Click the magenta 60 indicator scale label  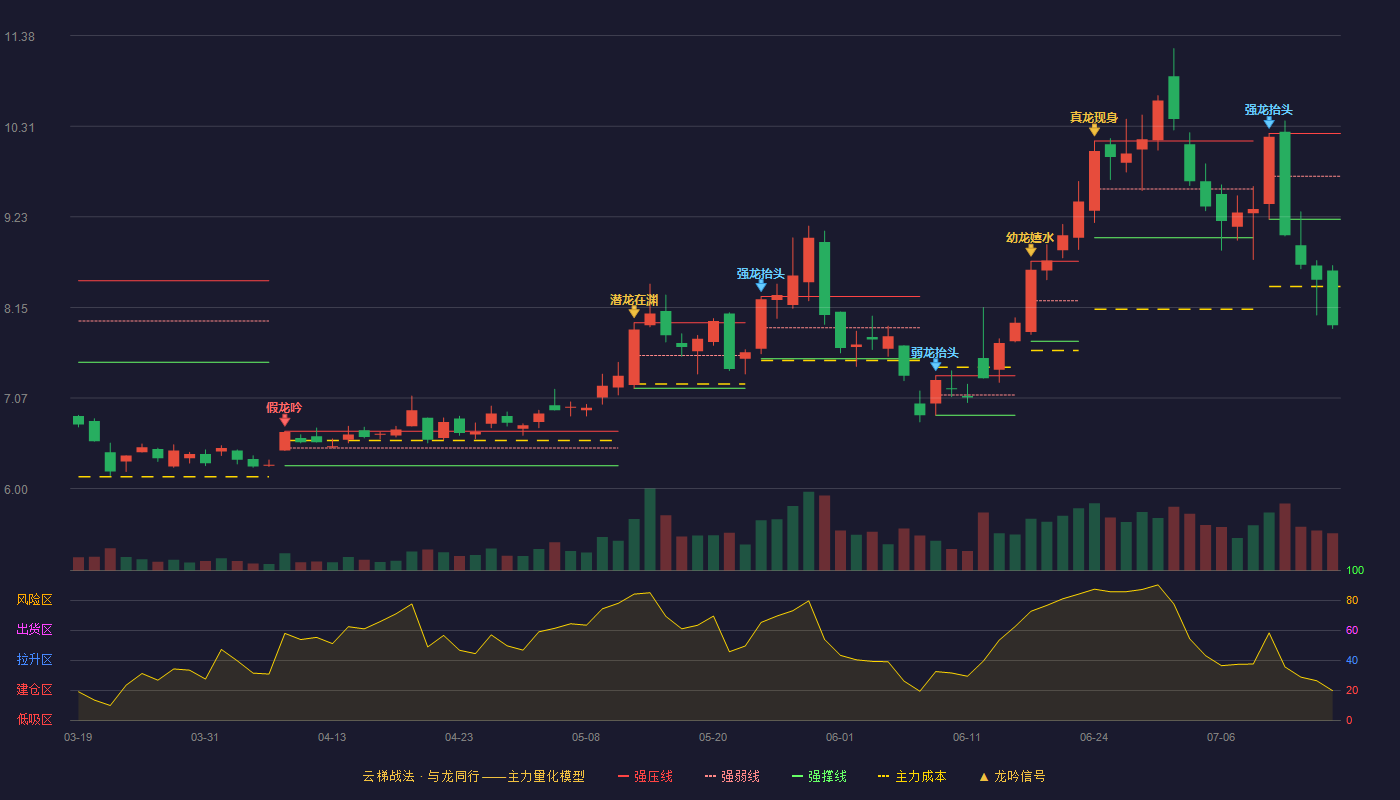point(1352,630)
